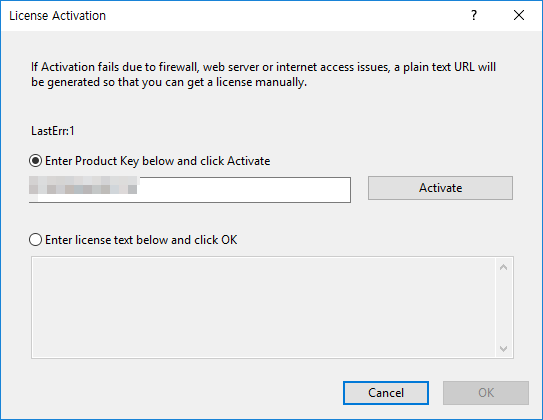Click inside the license text area

(263, 307)
